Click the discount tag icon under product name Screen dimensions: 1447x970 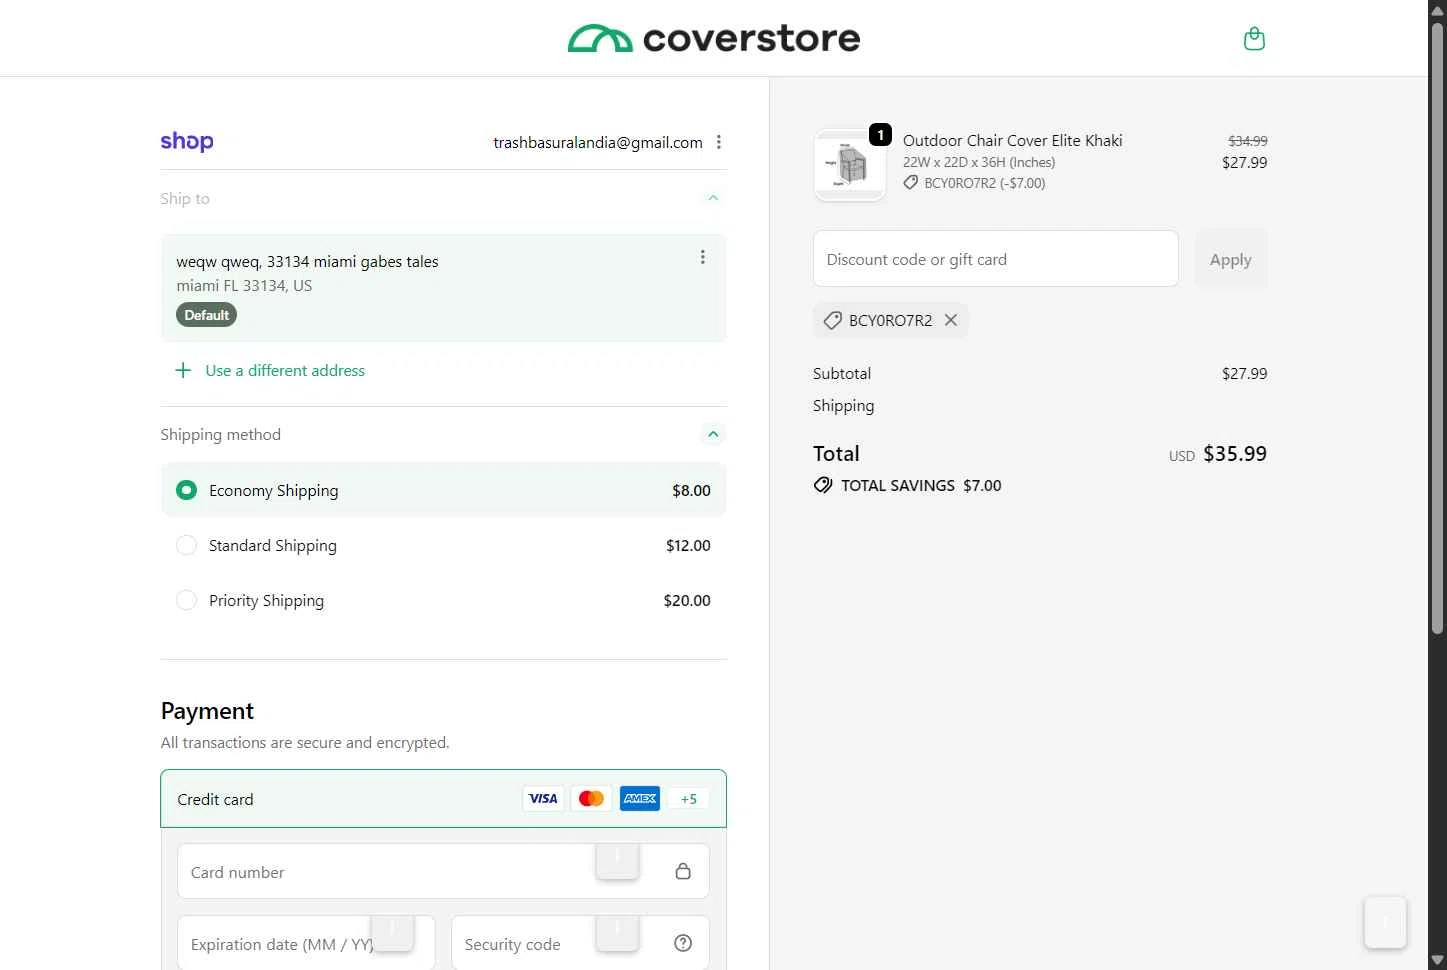point(911,183)
